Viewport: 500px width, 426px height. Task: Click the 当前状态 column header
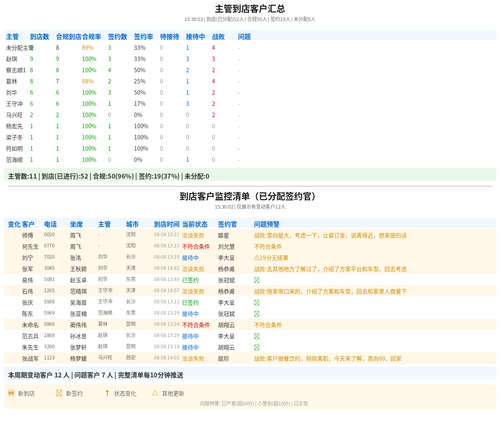tap(195, 224)
